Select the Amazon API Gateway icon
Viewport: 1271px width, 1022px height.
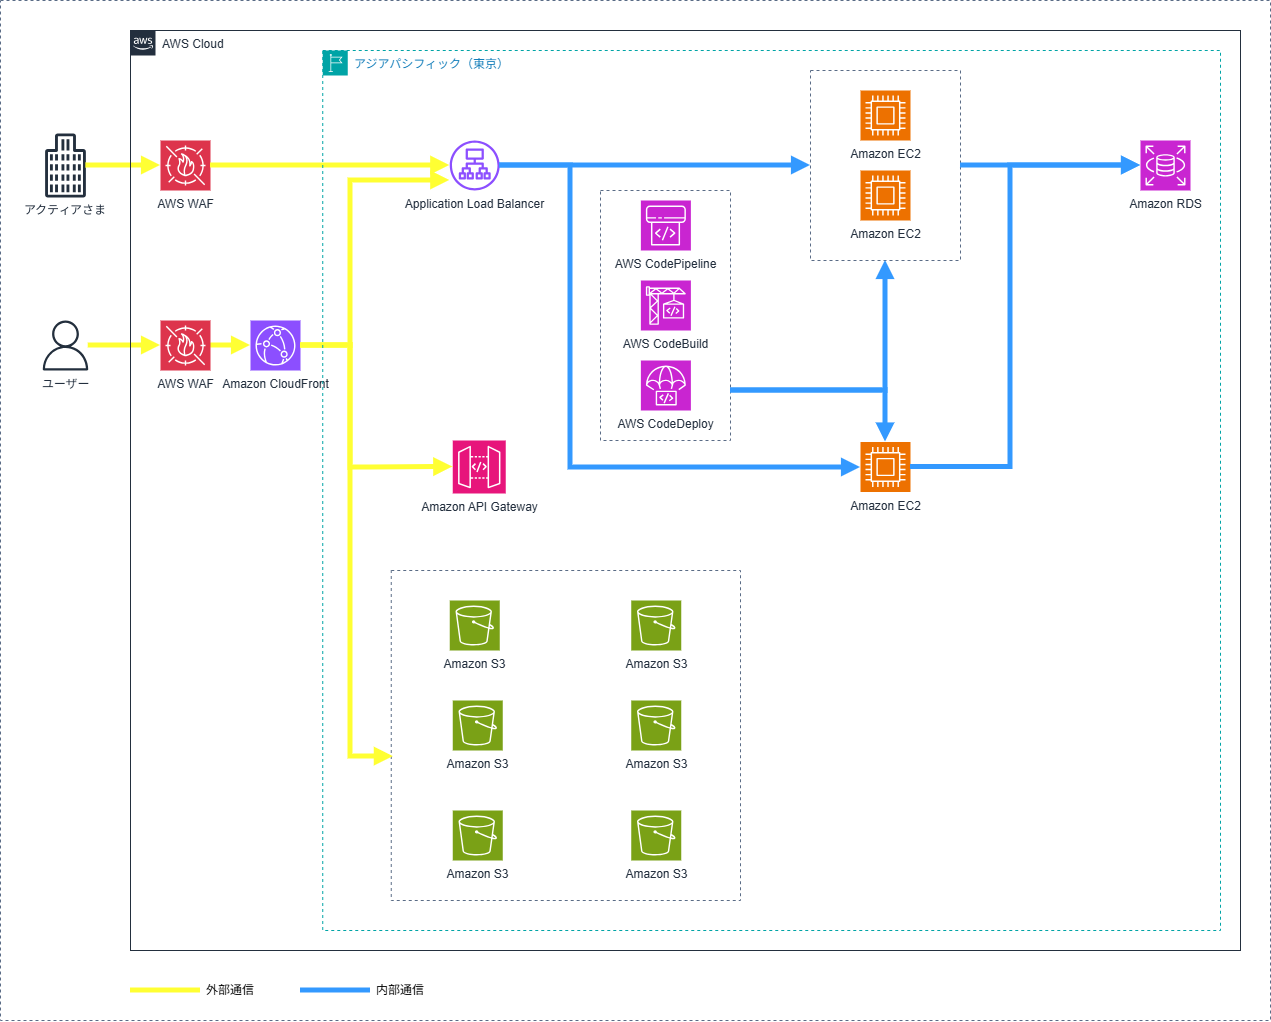pos(479,467)
